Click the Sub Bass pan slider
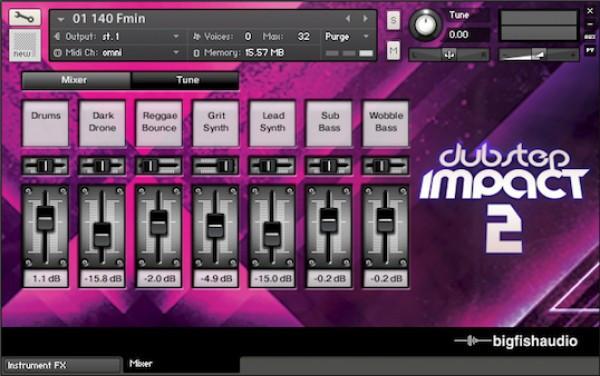The image size is (600, 376). point(329,166)
